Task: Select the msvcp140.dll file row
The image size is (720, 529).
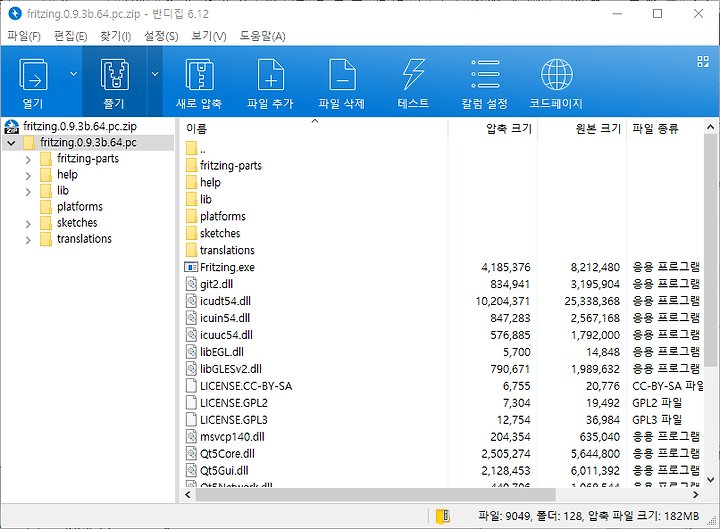Action: (x=442, y=437)
